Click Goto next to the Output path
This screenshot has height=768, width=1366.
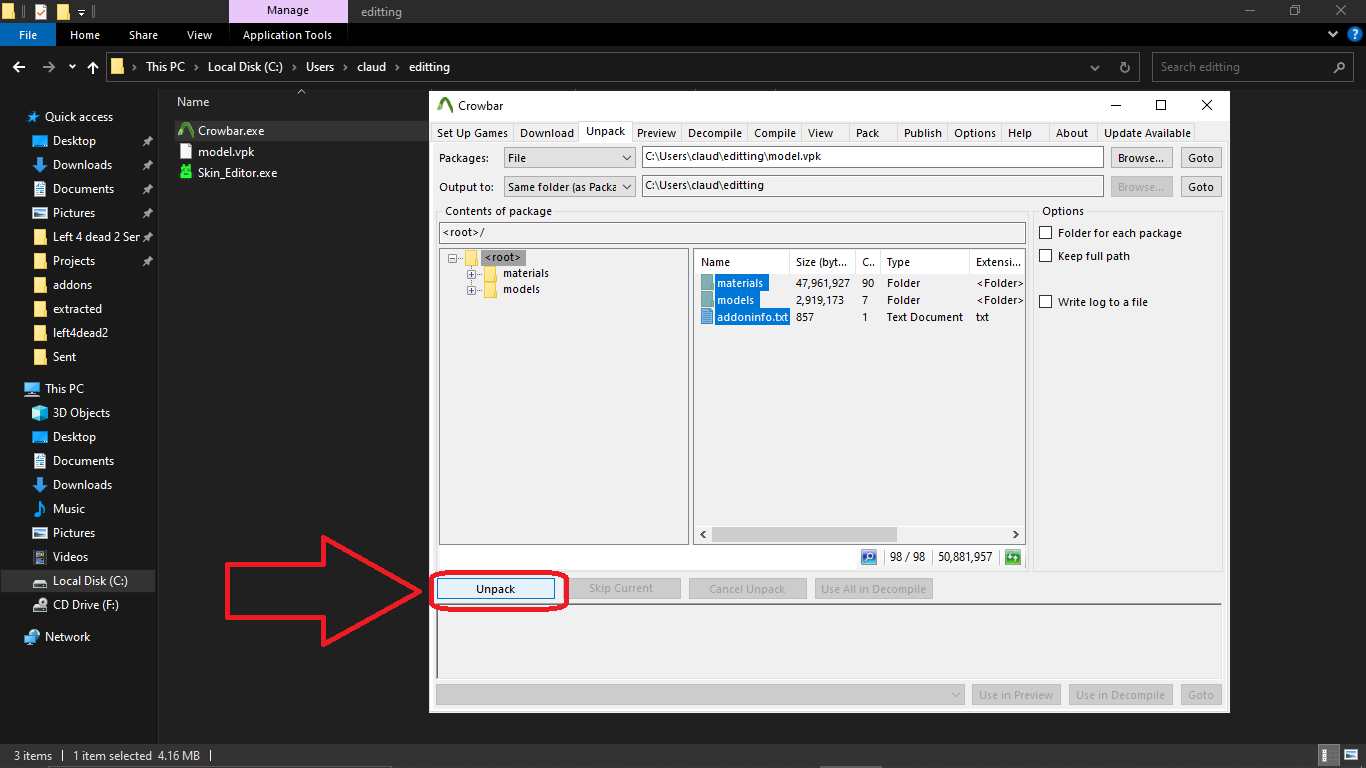1201,187
